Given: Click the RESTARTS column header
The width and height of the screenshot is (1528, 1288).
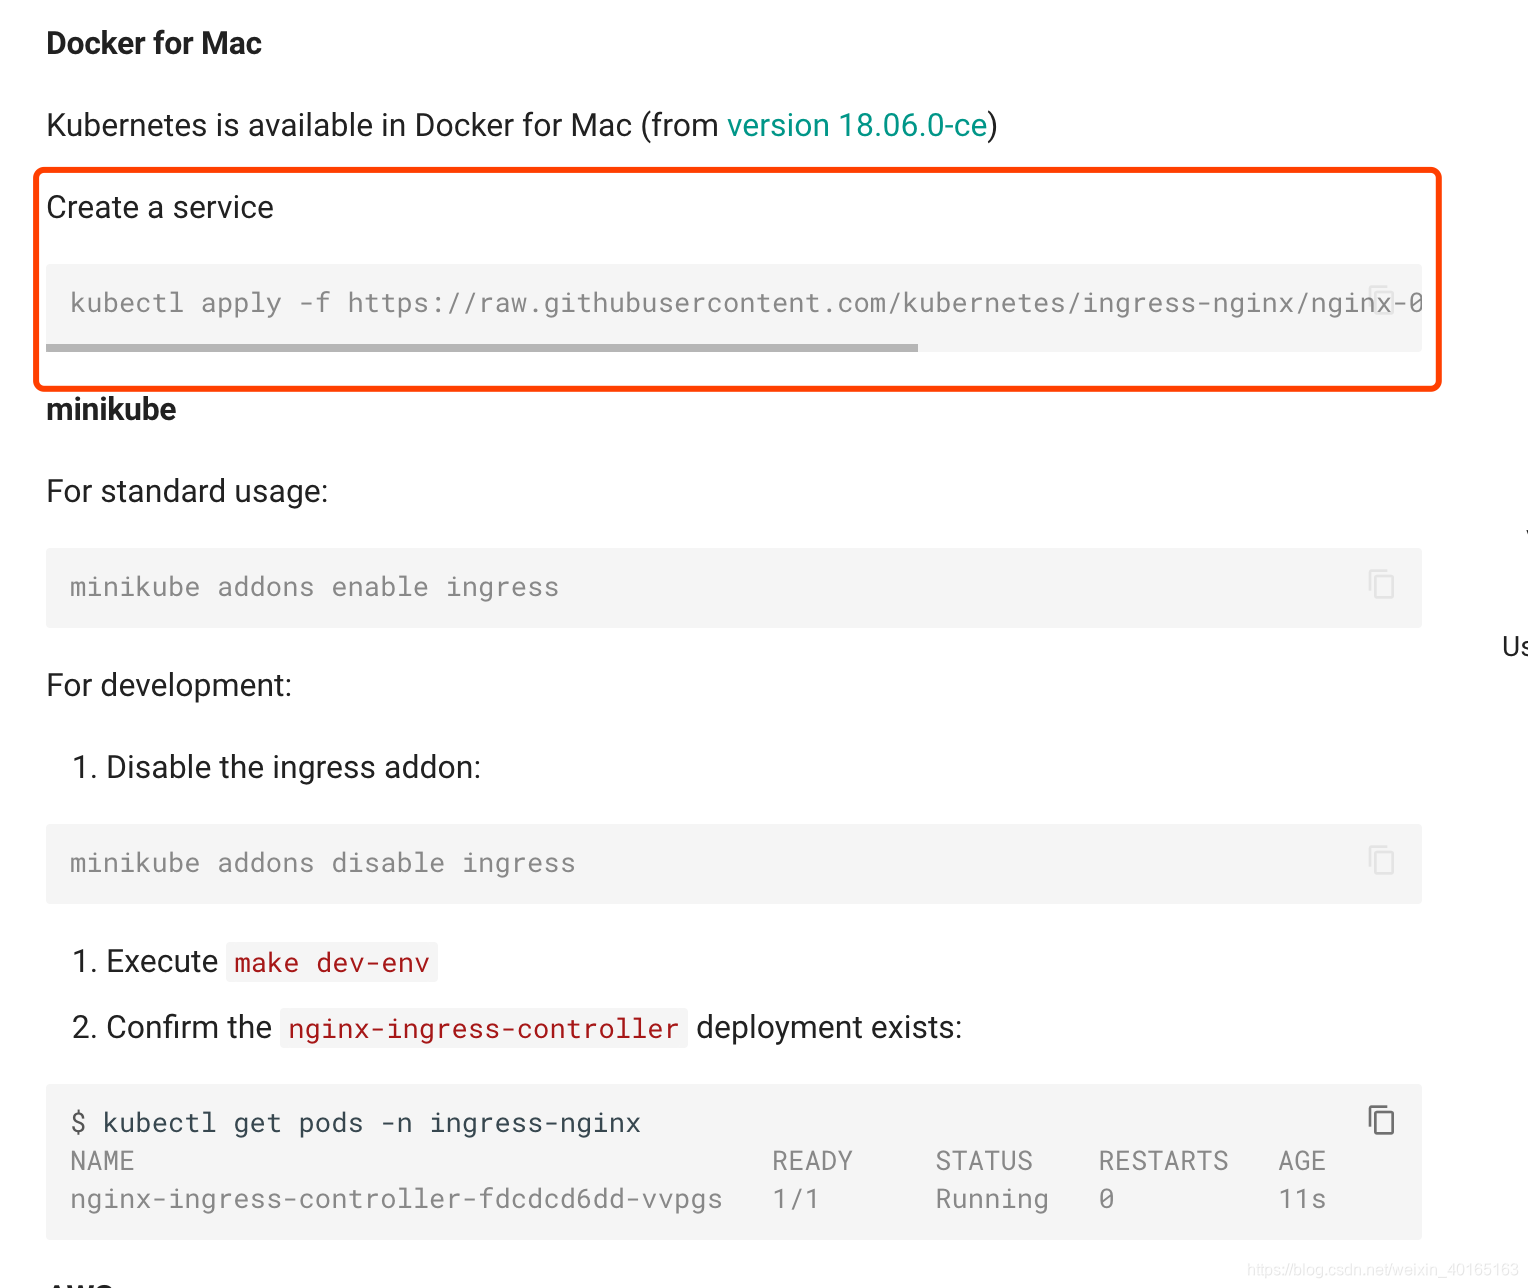Looking at the screenshot, I should pyautogui.click(x=1163, y=1161).
